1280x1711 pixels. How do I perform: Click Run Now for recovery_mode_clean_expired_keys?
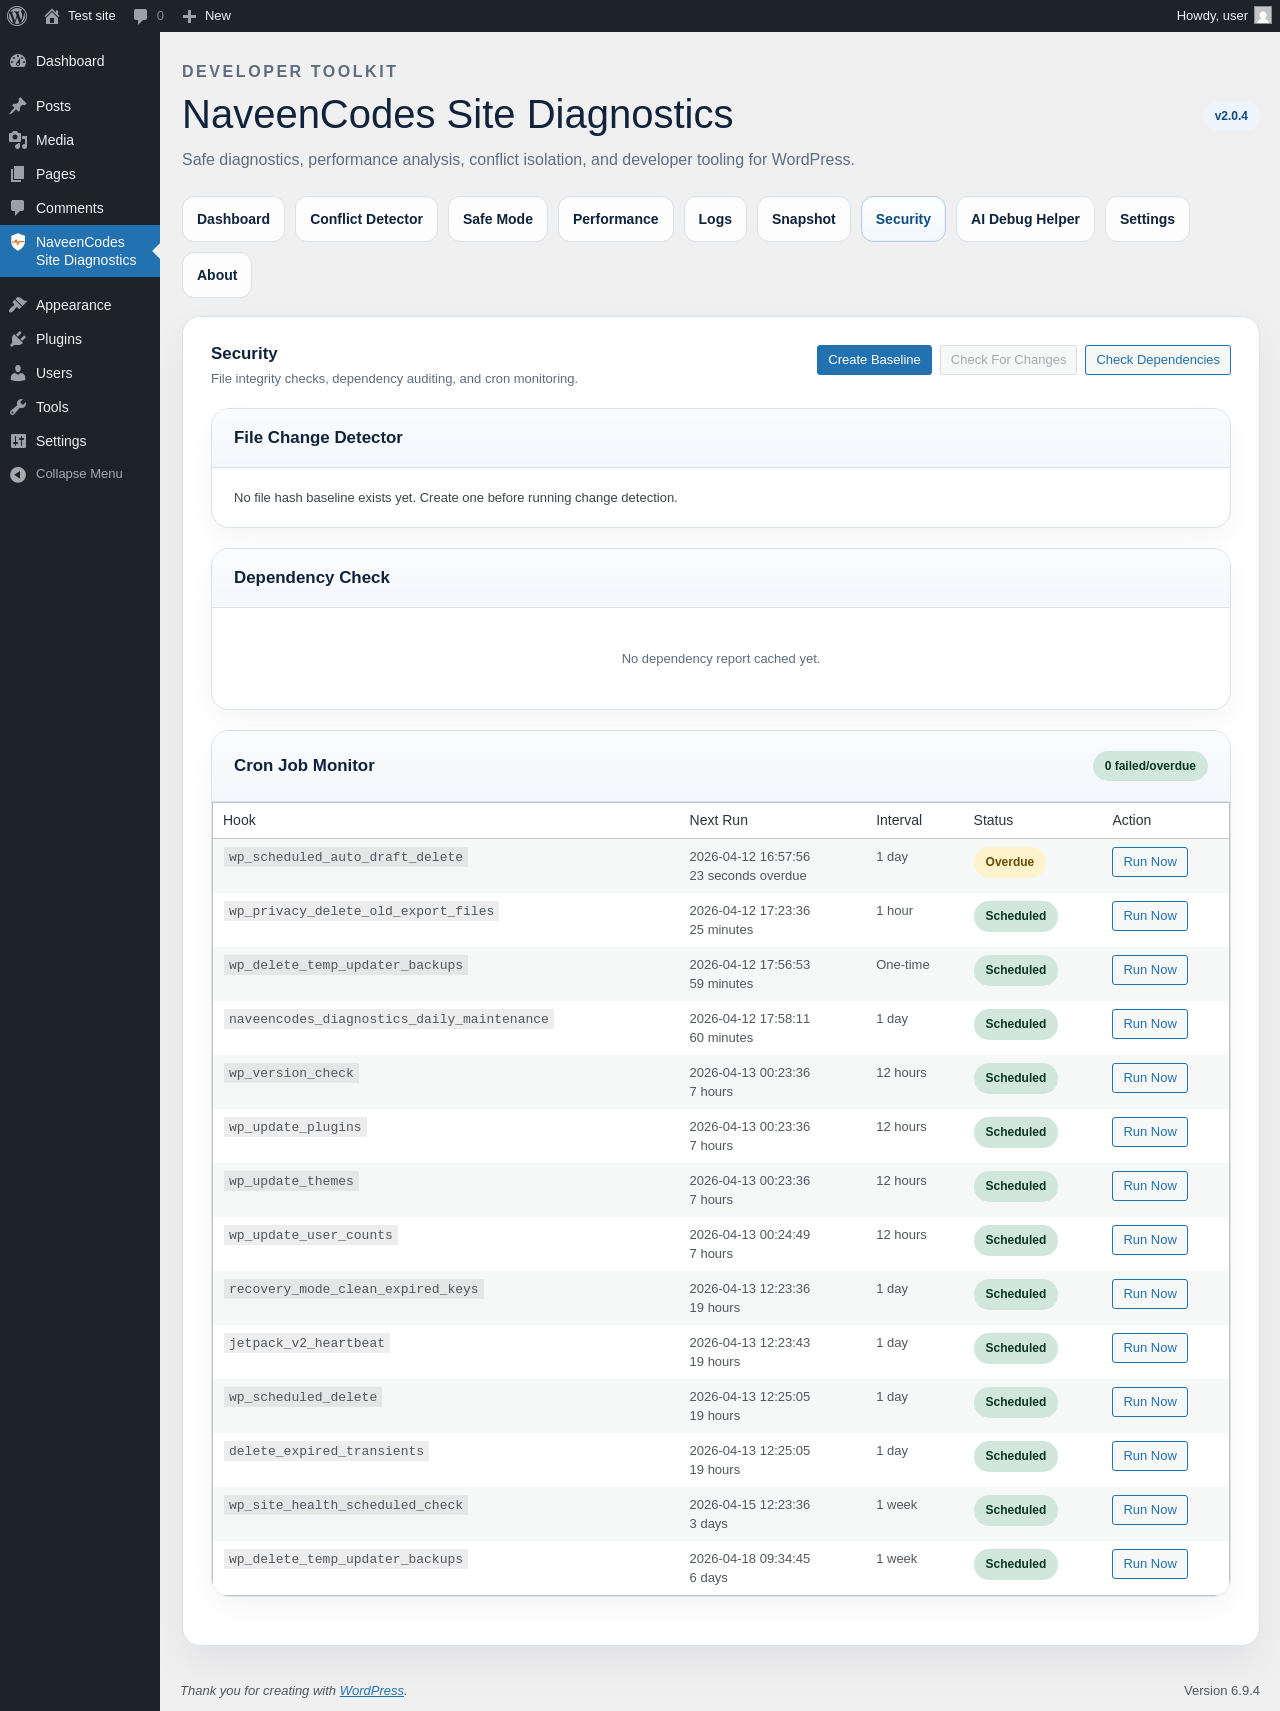point(1150,1294)
